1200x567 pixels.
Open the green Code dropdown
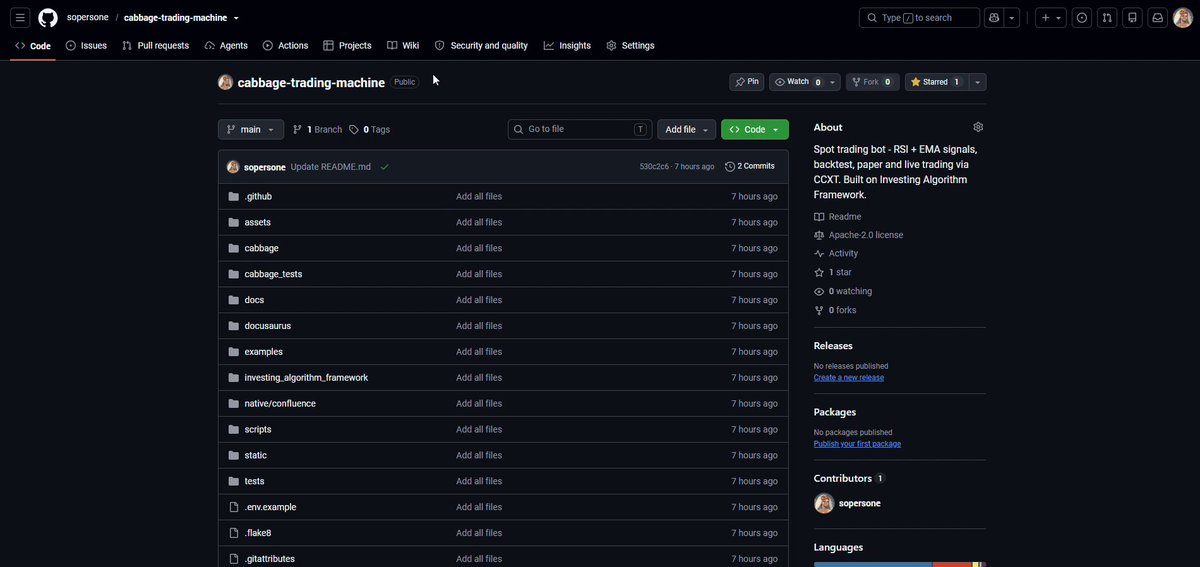(x=755, y=130)
